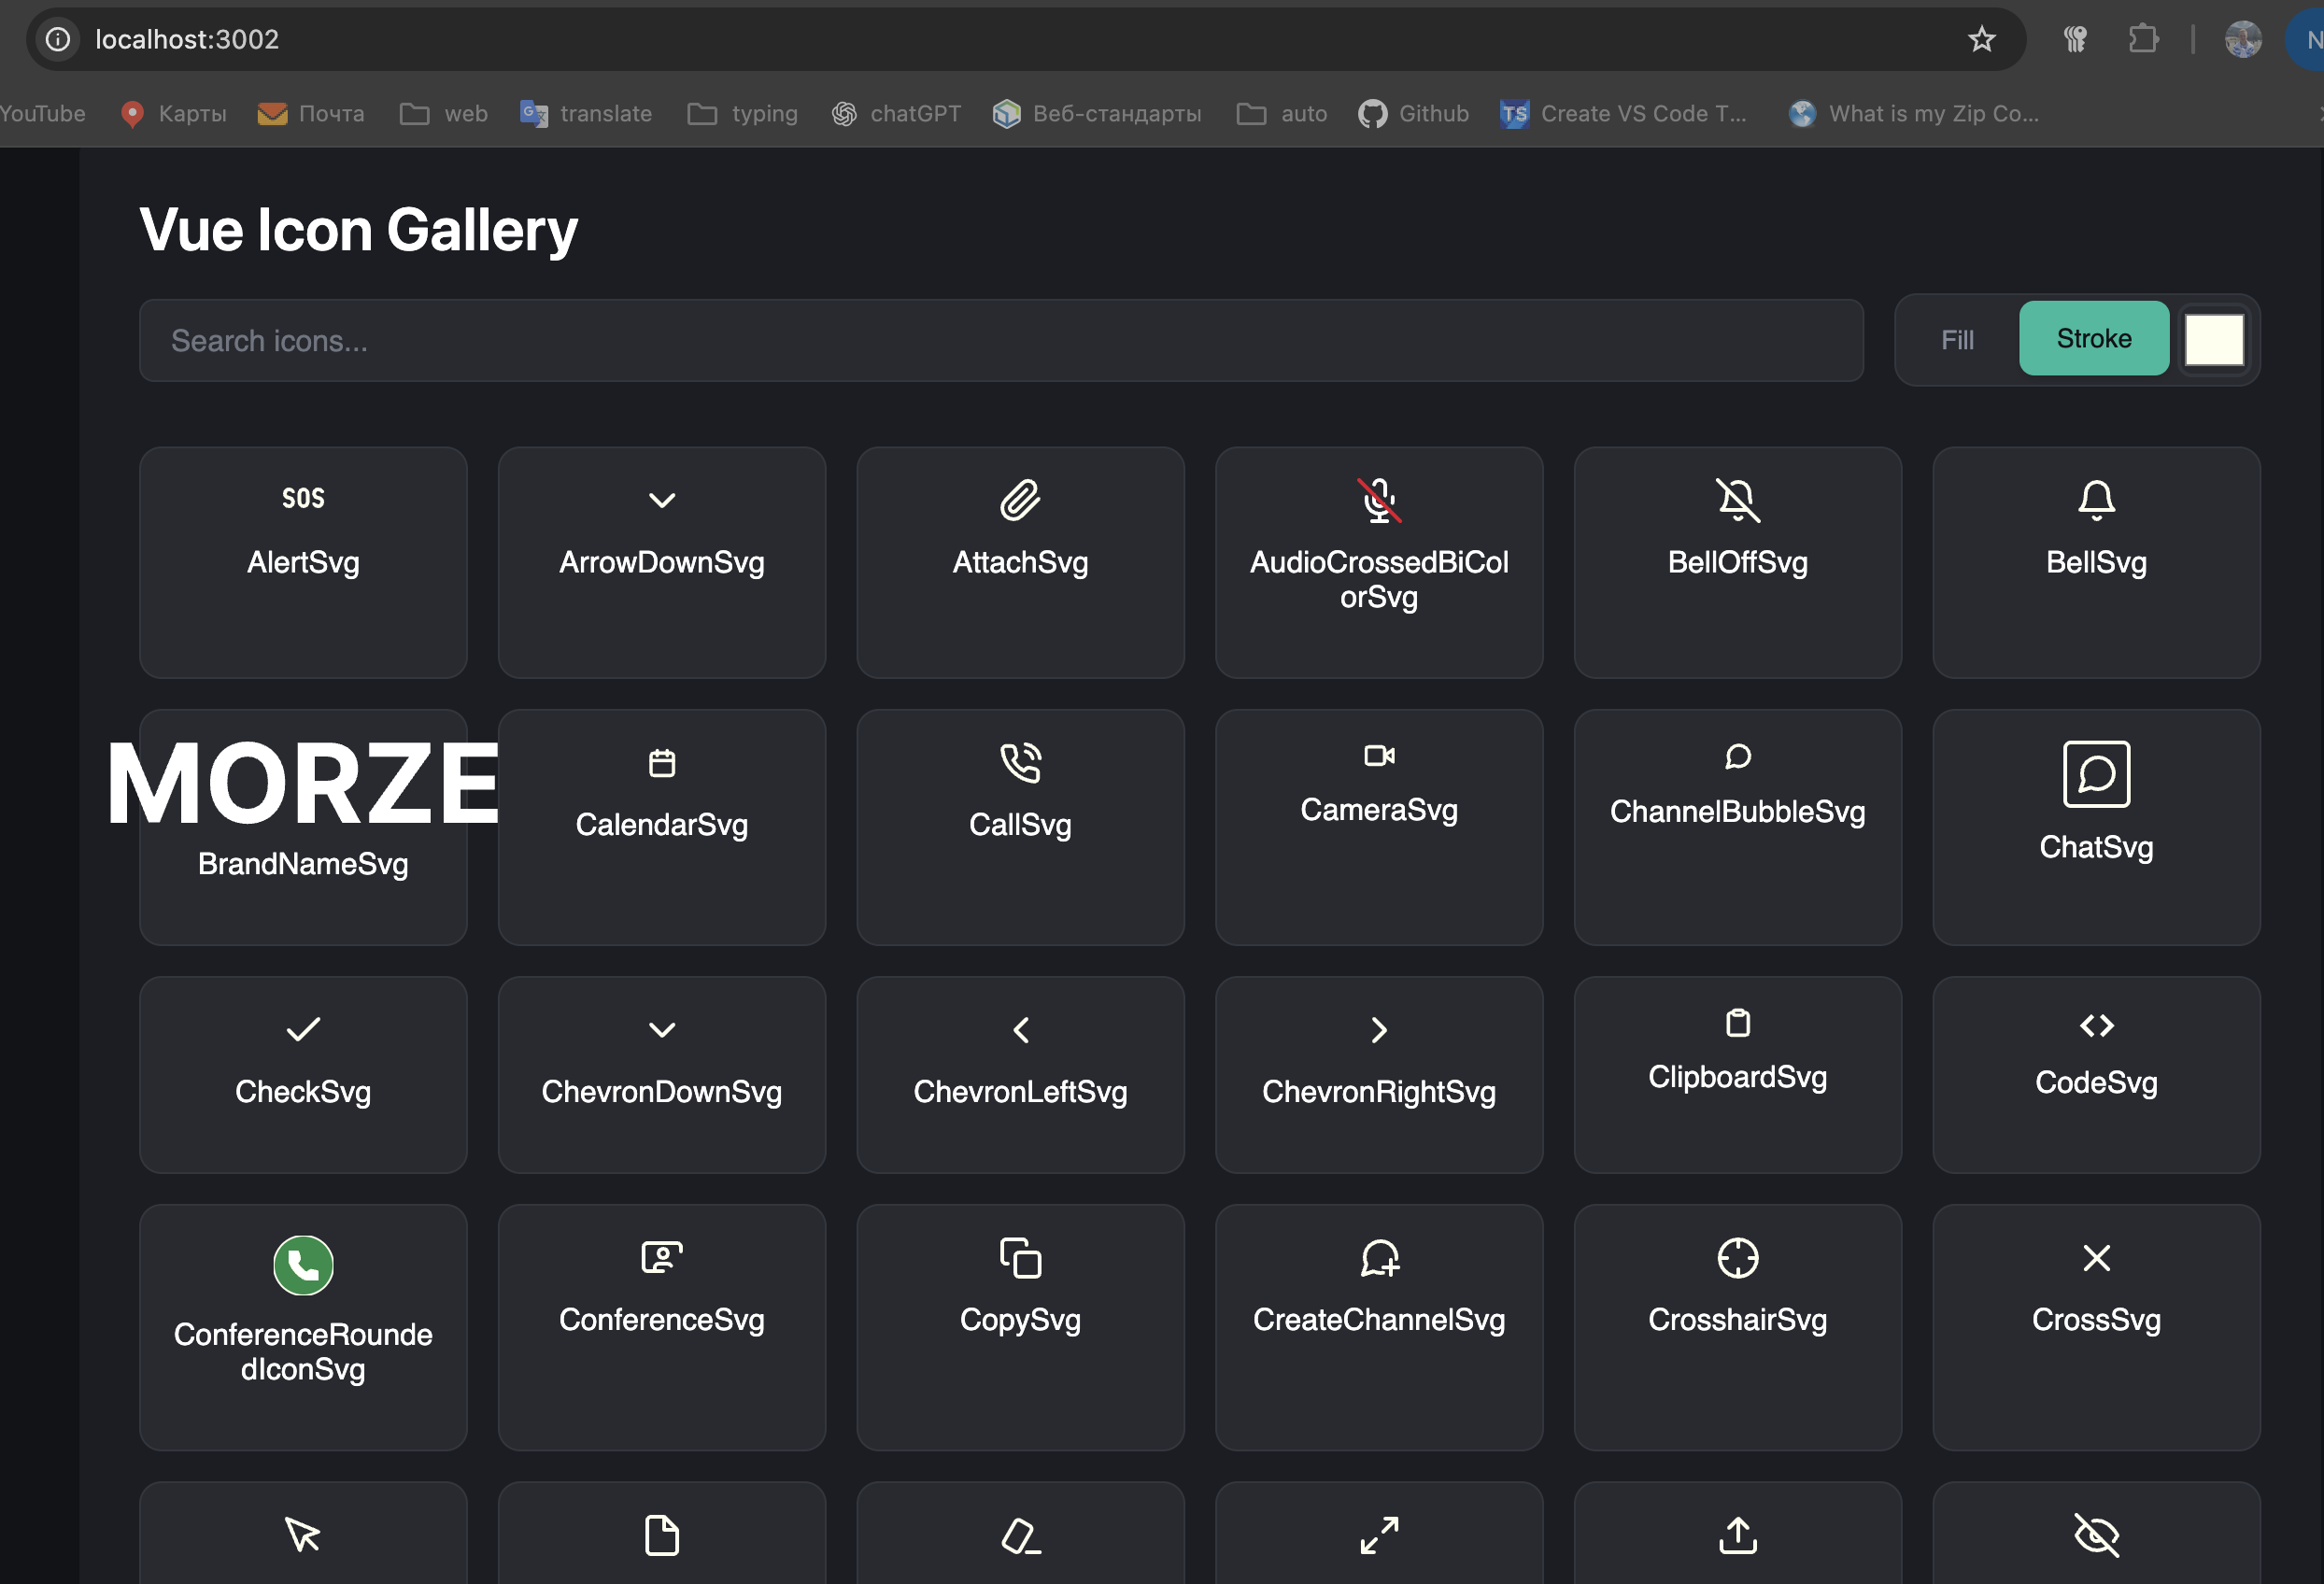Open the chatGPT bookmark
The image size is (2324, 1584).
coord(896,114)
